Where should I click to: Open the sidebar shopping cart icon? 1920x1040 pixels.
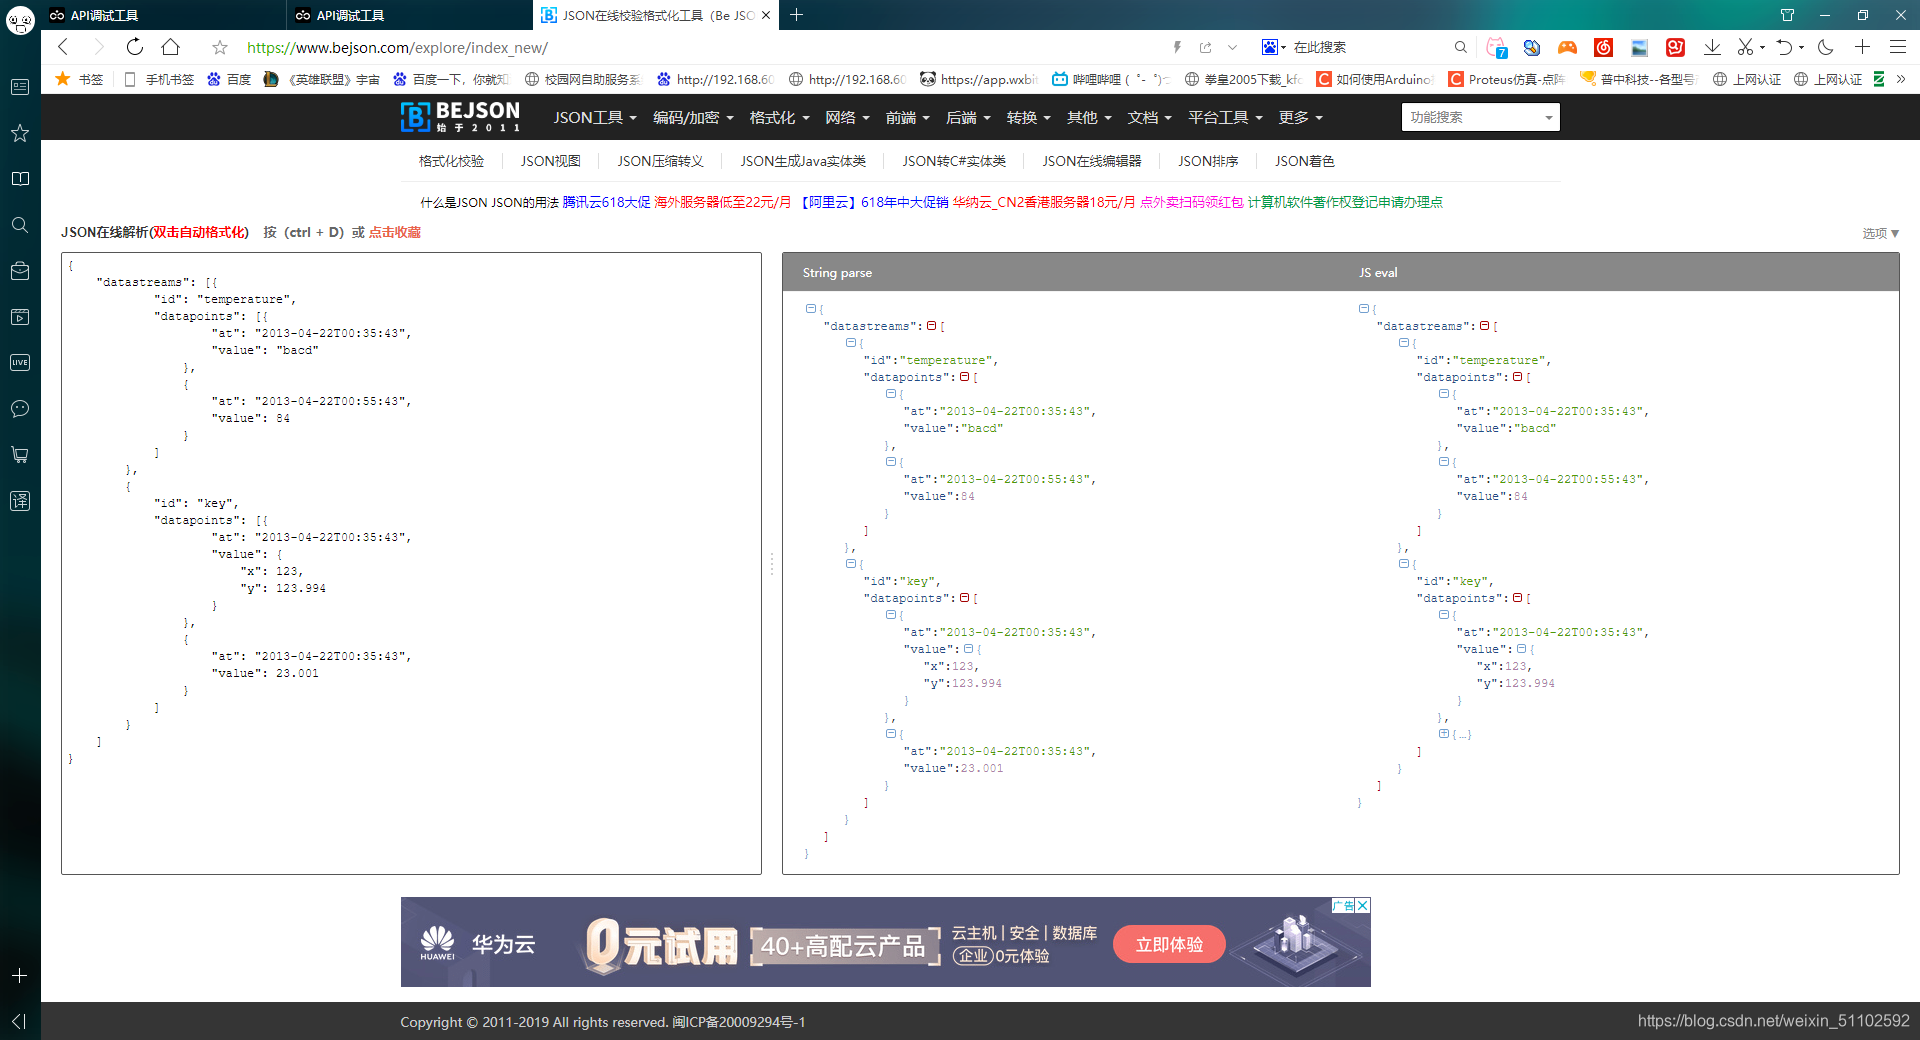click(19, 455)
